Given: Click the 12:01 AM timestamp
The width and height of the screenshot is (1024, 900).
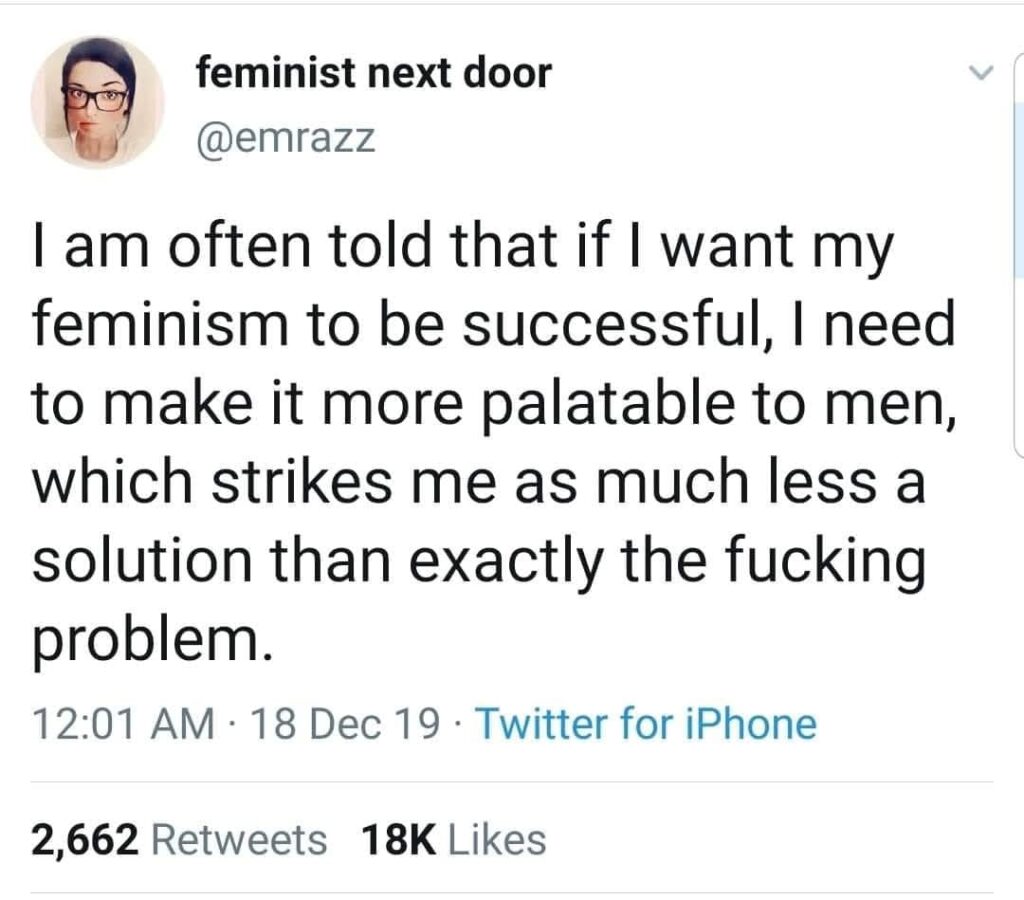Looking at the screenshot, I should [x=122, y=724].
